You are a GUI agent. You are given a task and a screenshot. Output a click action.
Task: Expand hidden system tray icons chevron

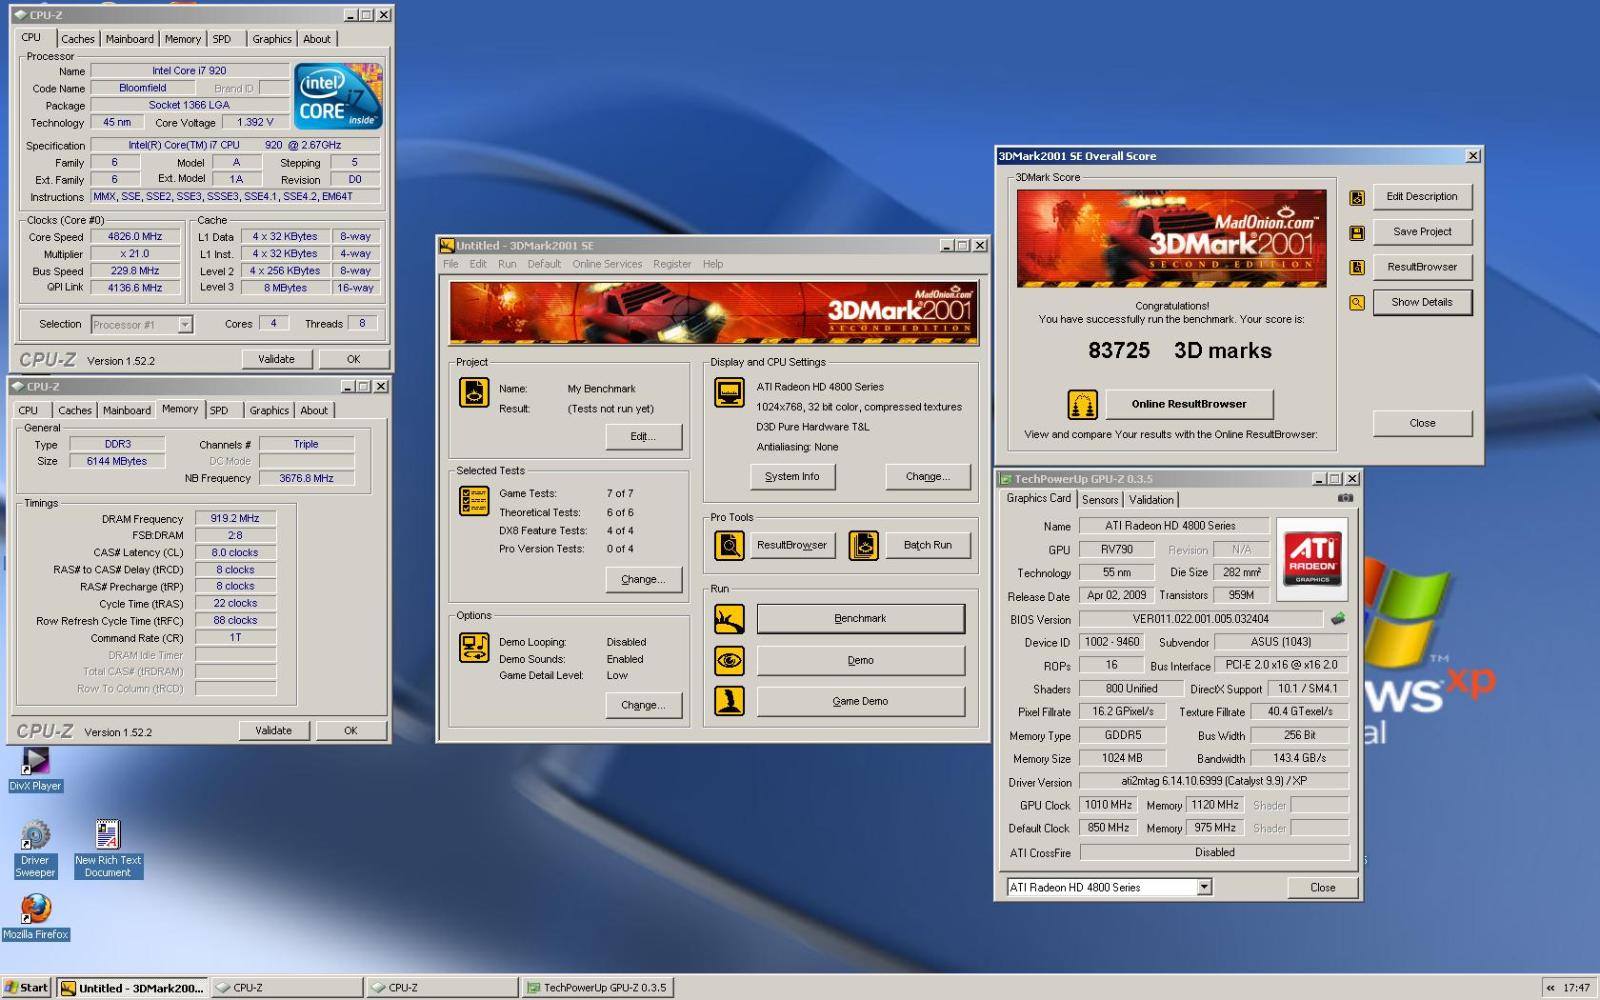[1551, 988]
